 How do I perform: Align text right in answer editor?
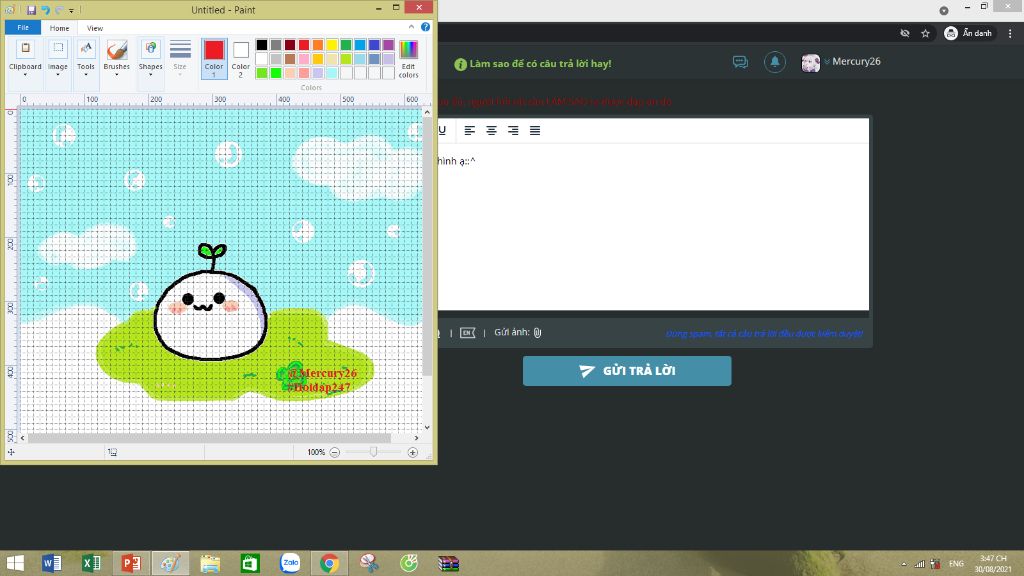(x=513, y=130)
